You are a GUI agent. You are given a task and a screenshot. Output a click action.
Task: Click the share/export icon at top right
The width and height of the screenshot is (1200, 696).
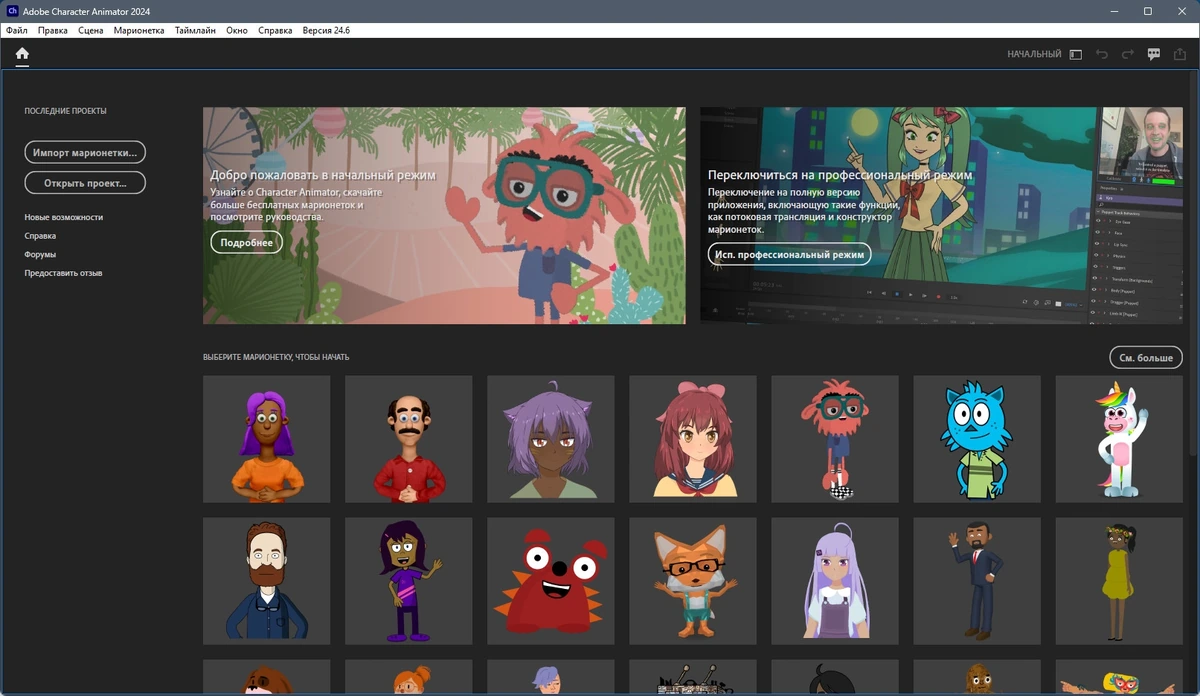click(x=1180, y=54)
